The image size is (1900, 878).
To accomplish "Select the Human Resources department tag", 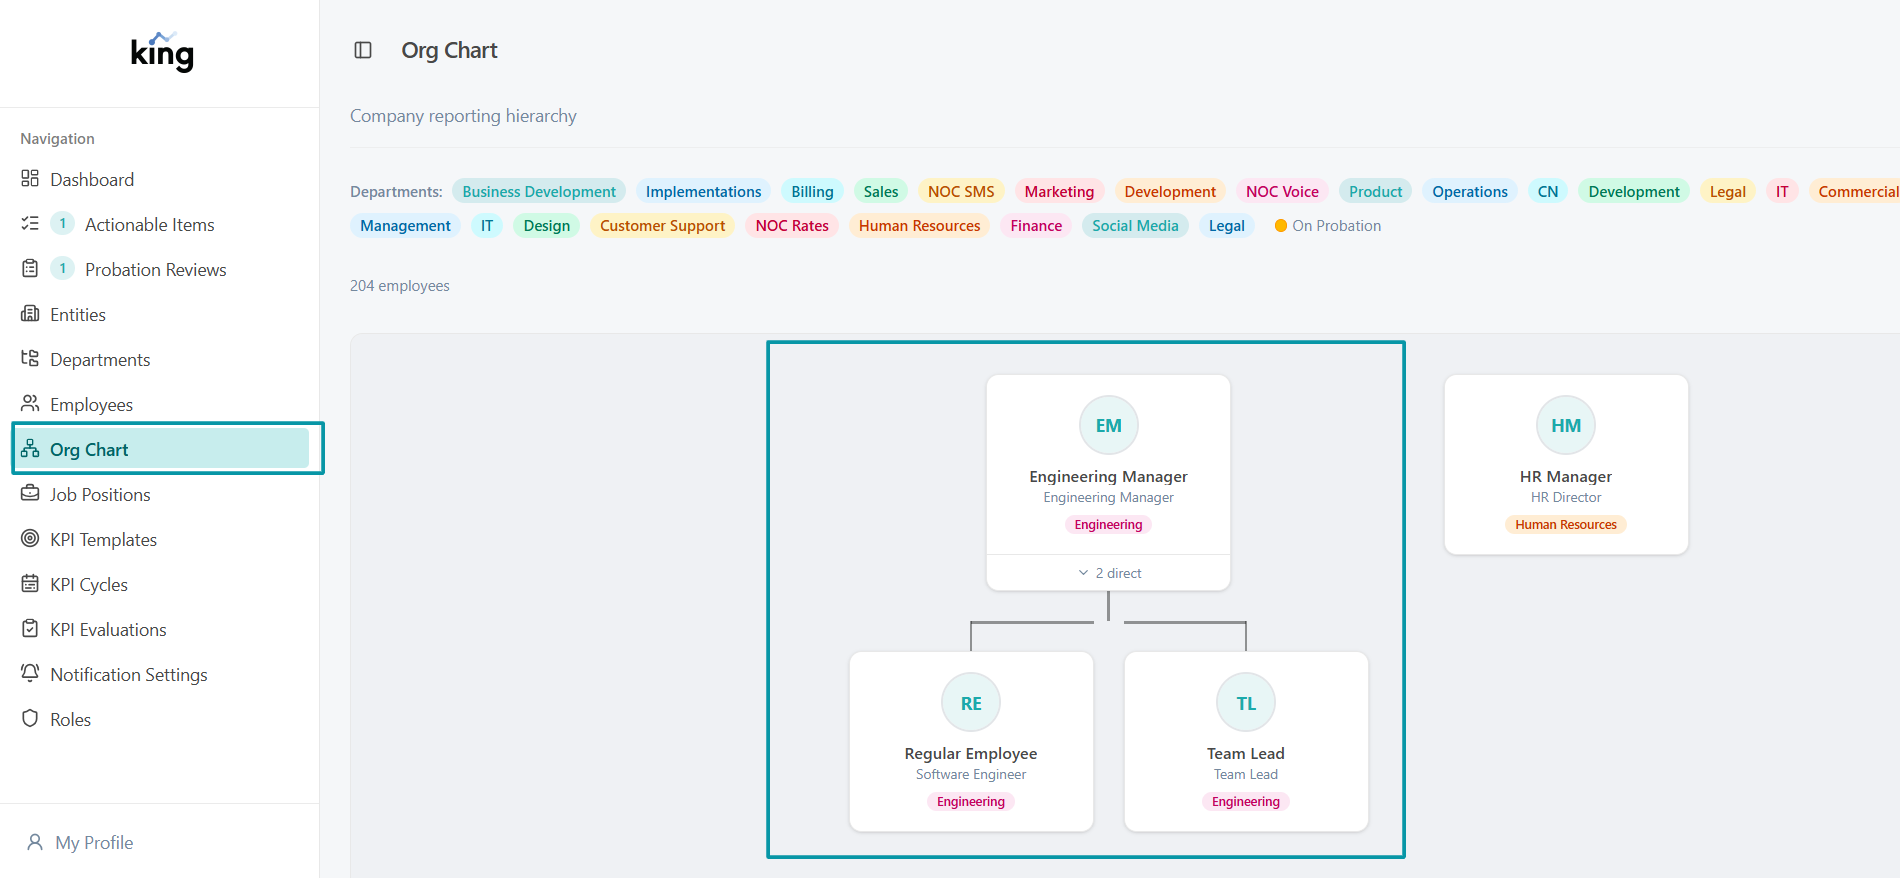I will [x=919, y=225].
